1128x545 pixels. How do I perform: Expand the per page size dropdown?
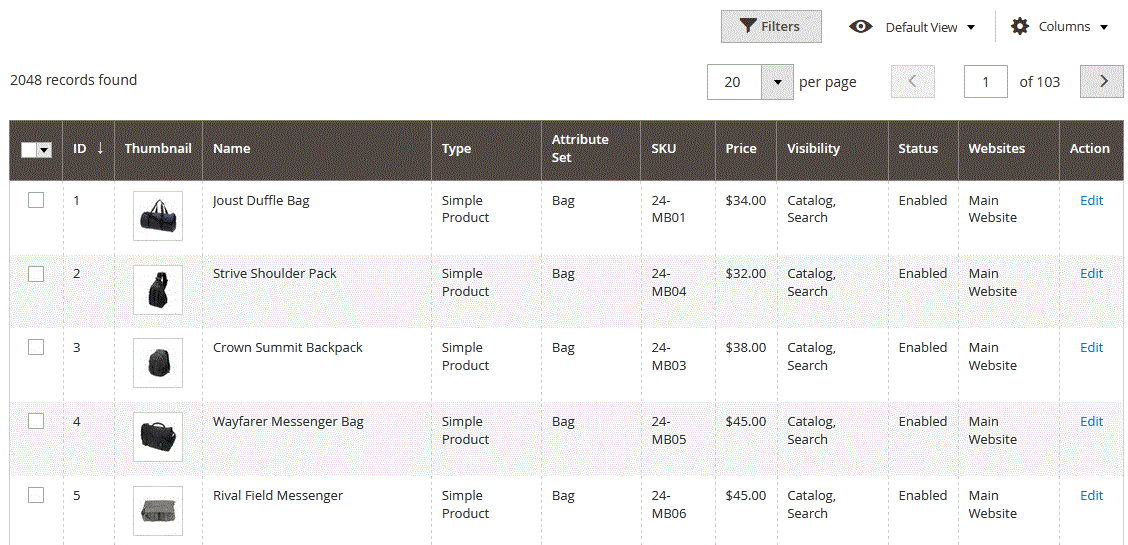pos(777,82)
